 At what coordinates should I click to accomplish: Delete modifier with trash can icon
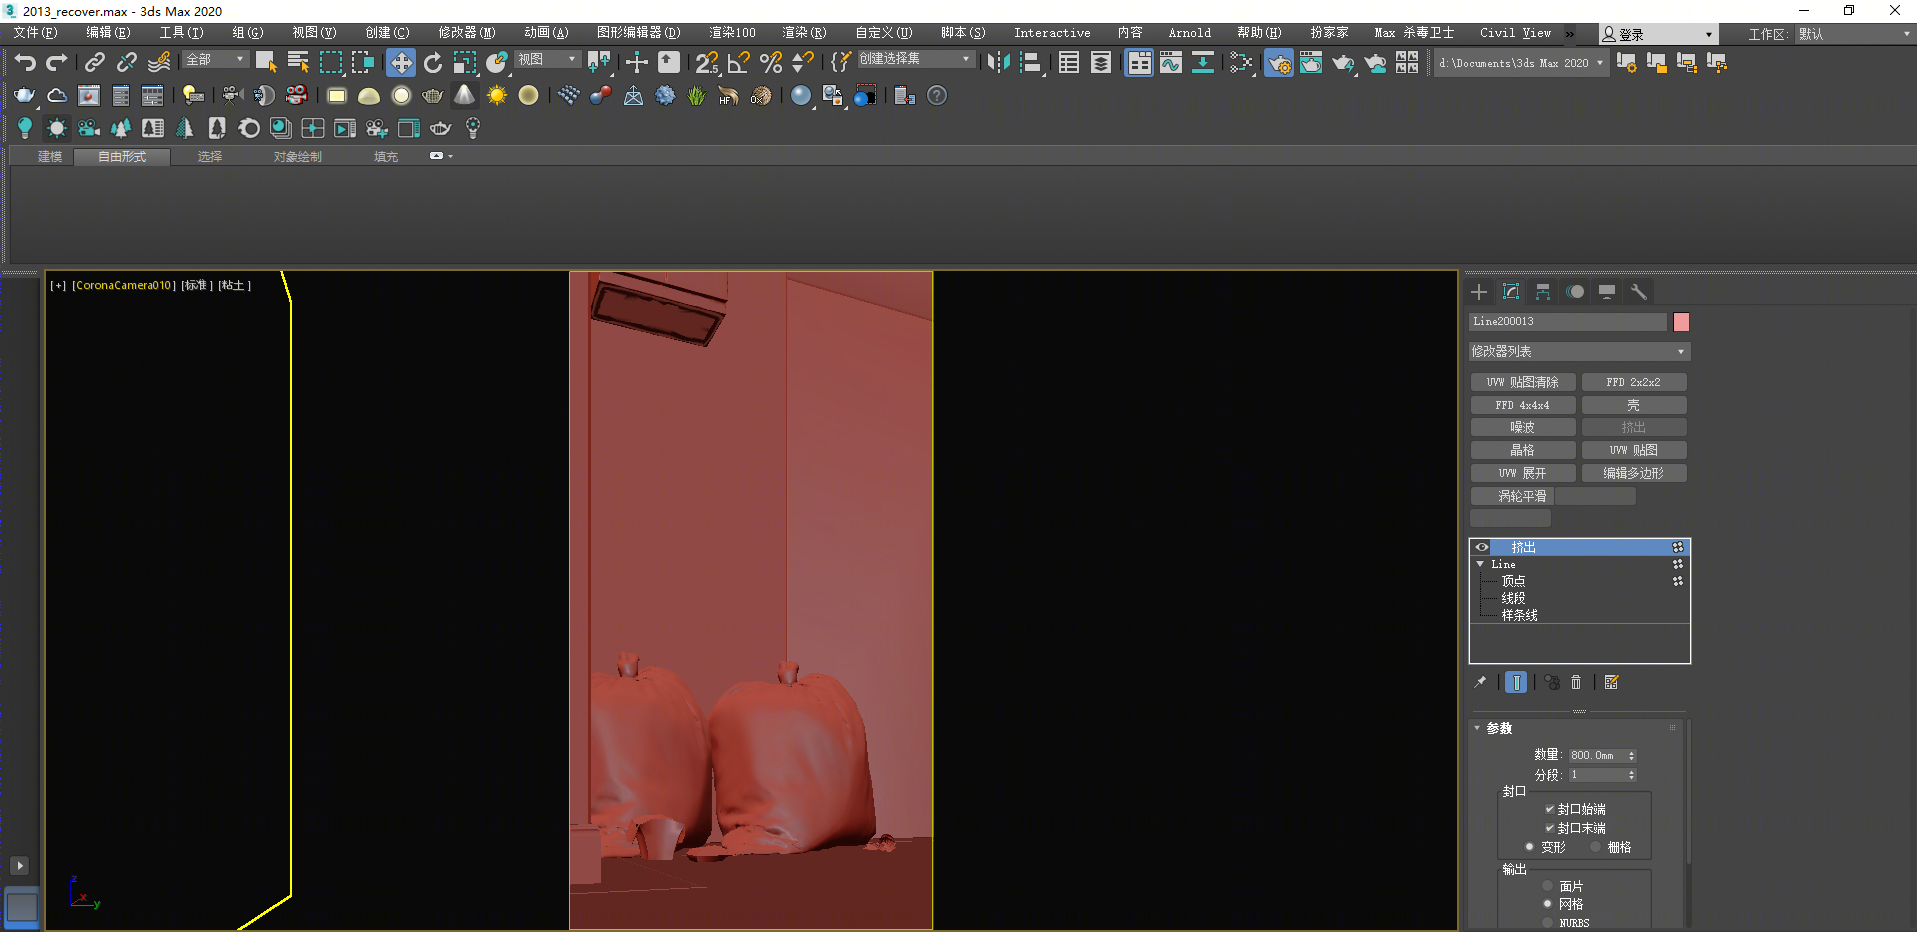(x=1576, y=682)
